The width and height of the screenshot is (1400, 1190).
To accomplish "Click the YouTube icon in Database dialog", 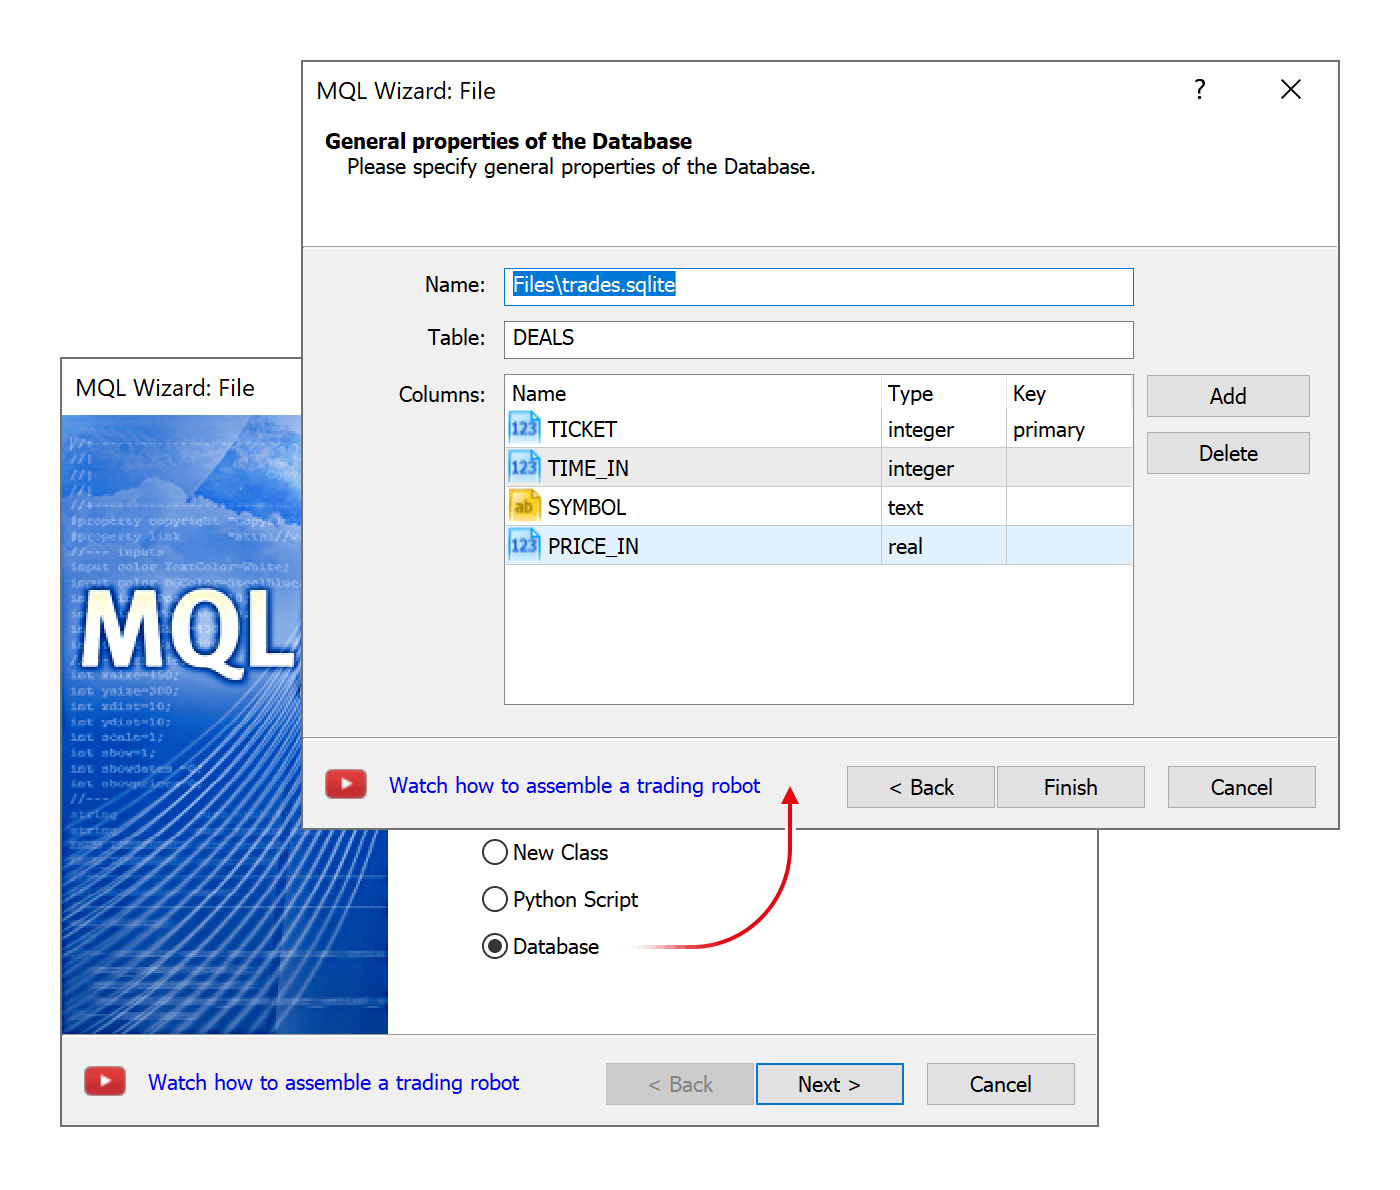I will [346, 785].
